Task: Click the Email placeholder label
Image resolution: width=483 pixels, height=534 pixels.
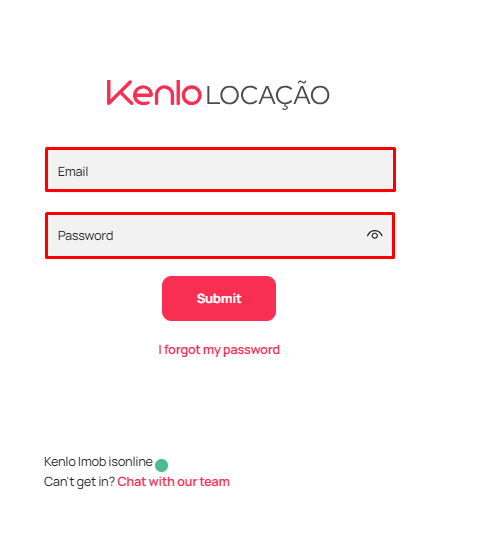Action: coord(73,172)
